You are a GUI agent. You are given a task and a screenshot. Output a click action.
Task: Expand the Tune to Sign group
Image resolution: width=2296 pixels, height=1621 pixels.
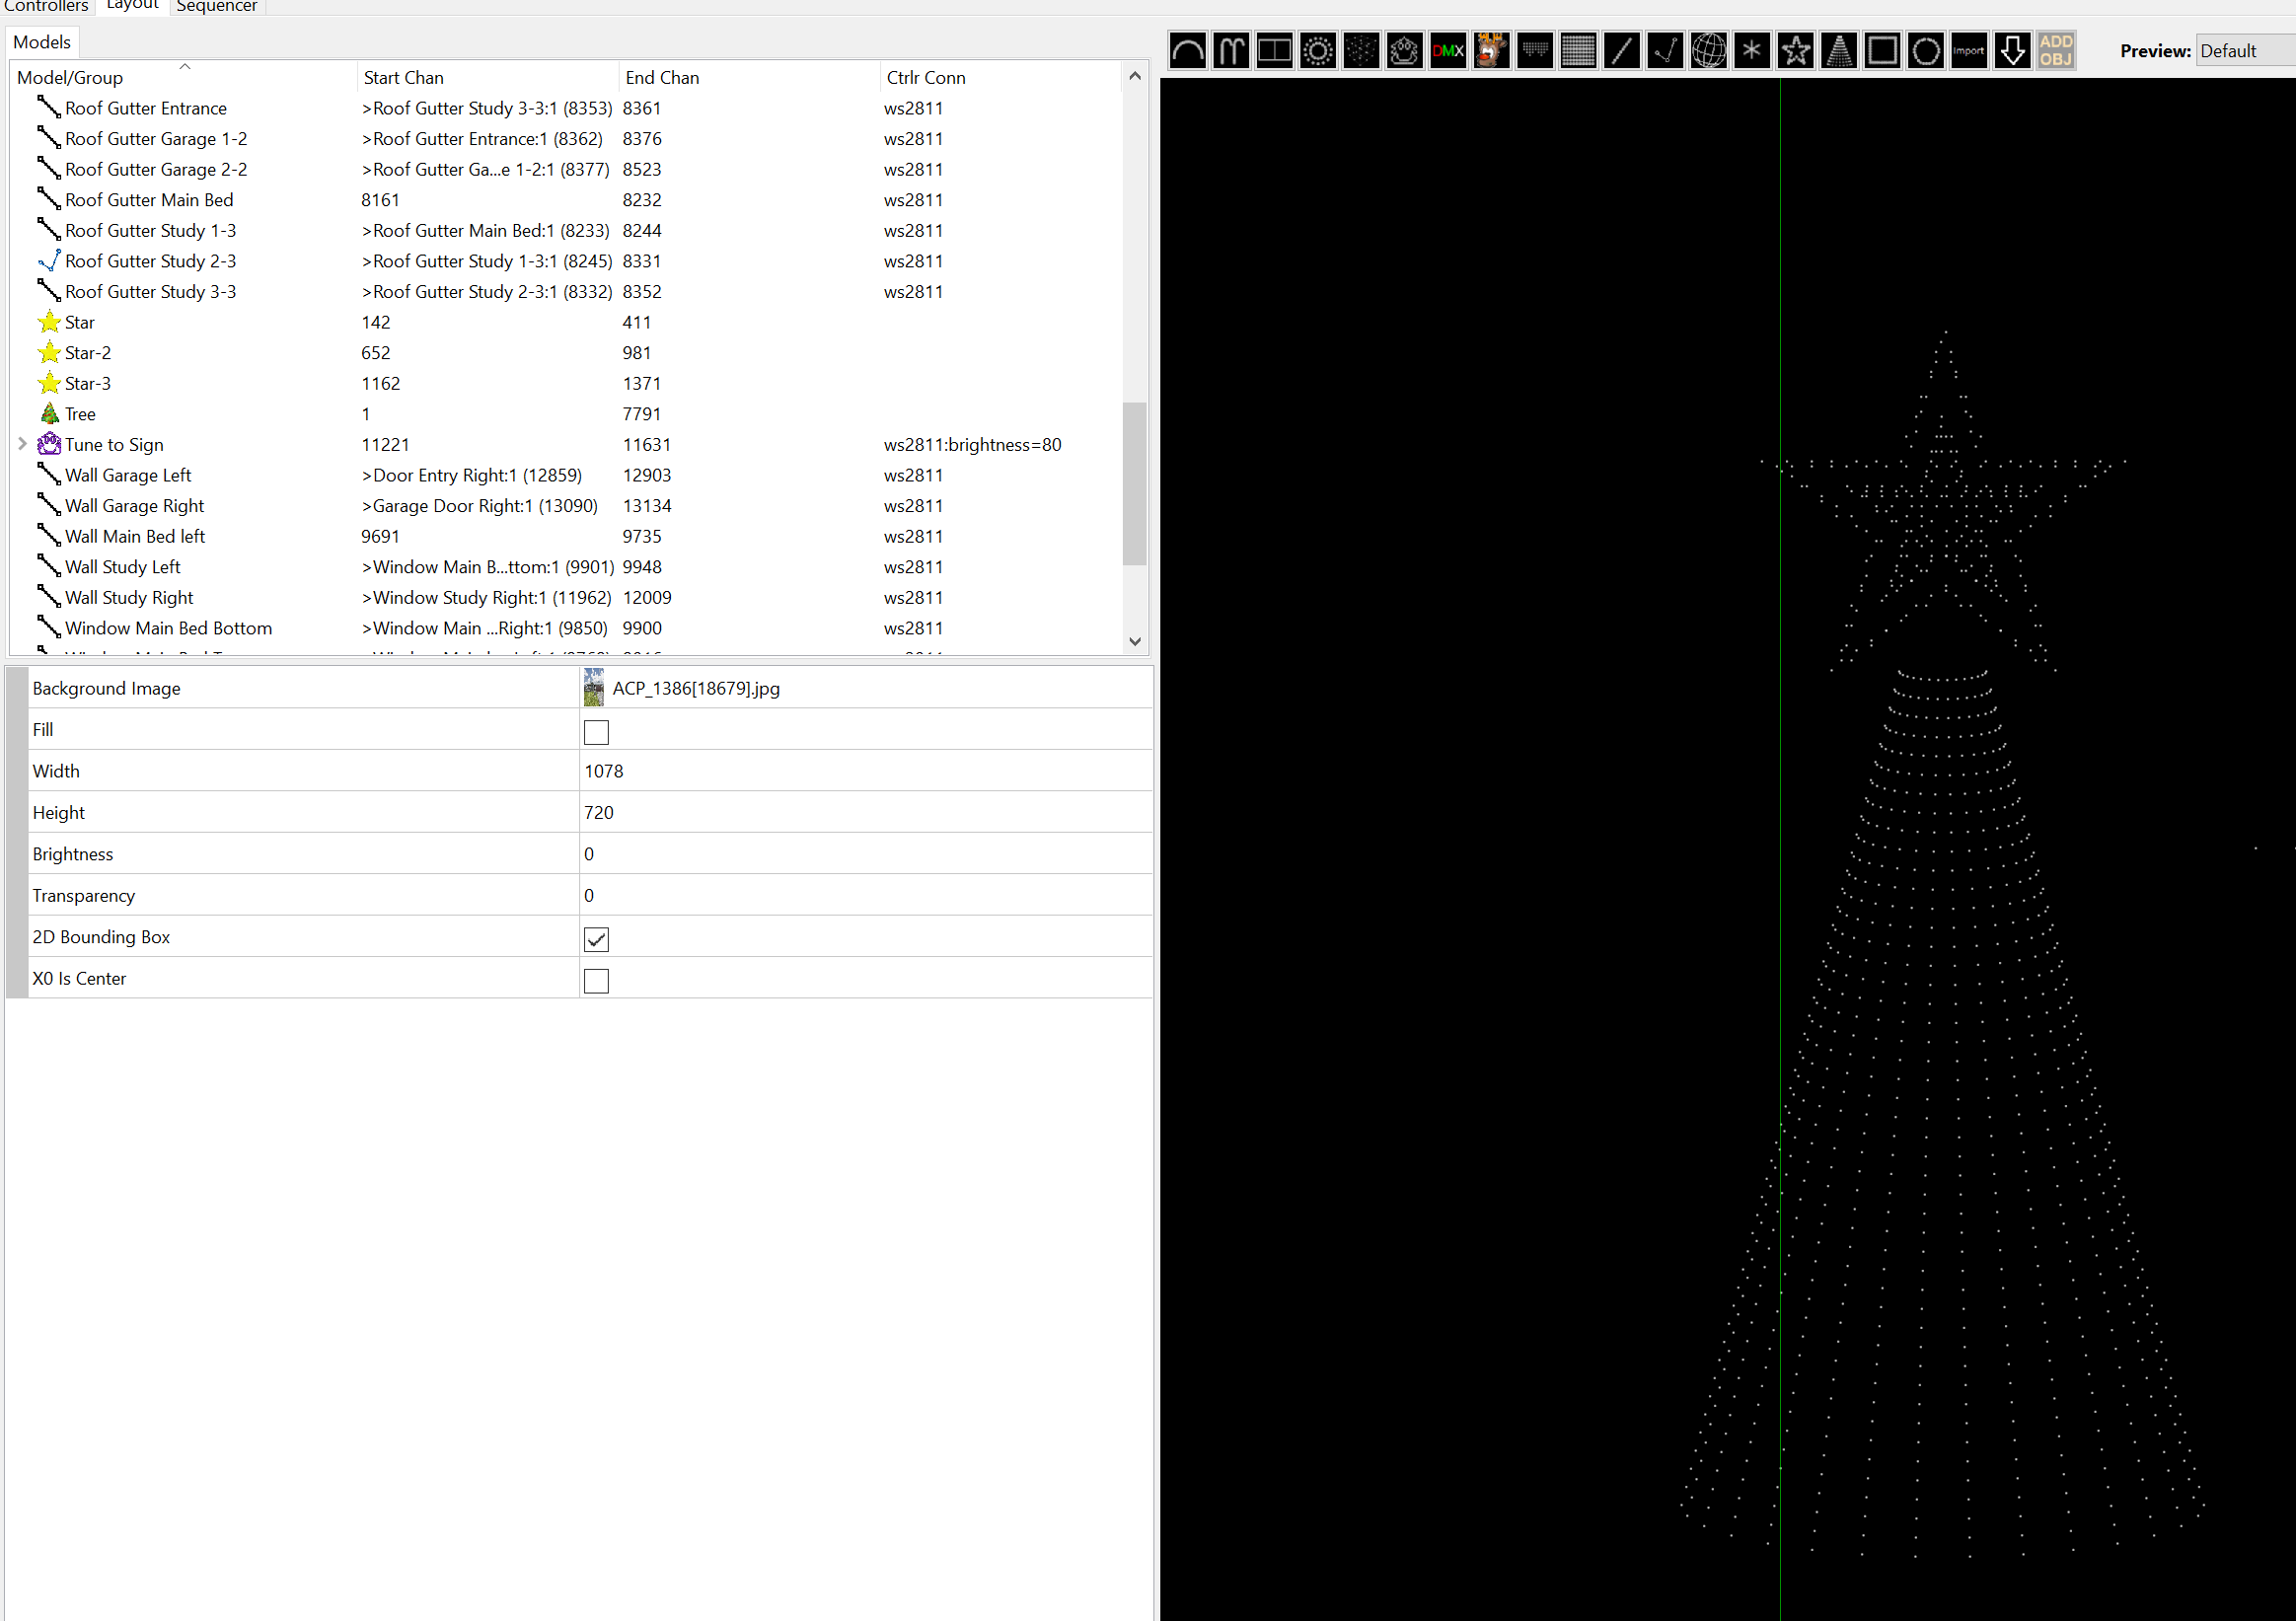click(22, 444)
